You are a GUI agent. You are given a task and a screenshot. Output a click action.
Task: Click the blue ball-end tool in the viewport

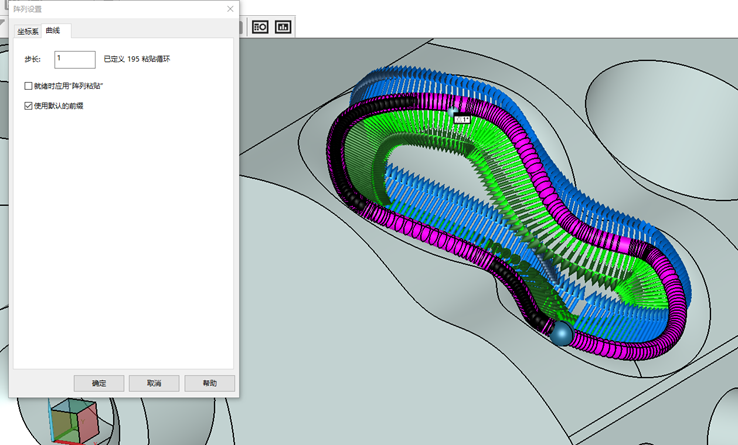click(x=562, y=334)
